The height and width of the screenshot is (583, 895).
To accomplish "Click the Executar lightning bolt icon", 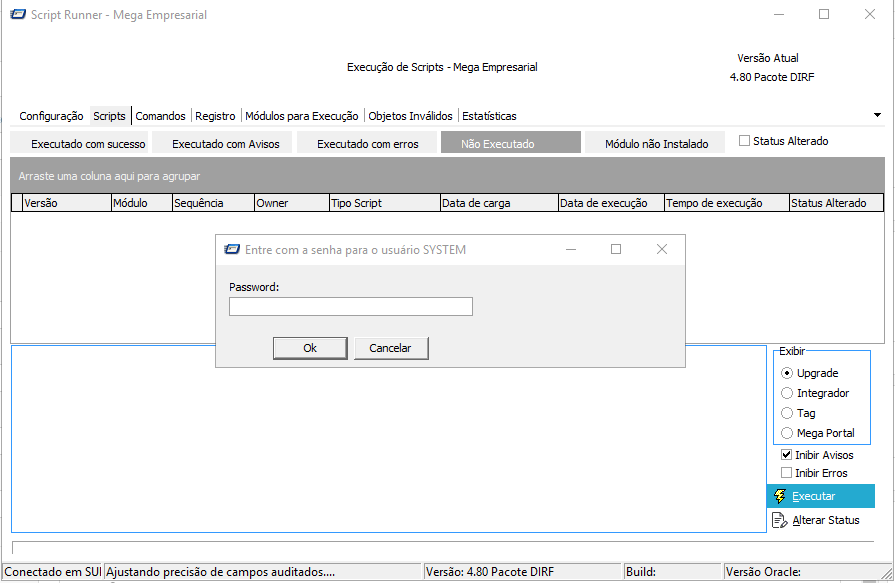I will [780, 496].
